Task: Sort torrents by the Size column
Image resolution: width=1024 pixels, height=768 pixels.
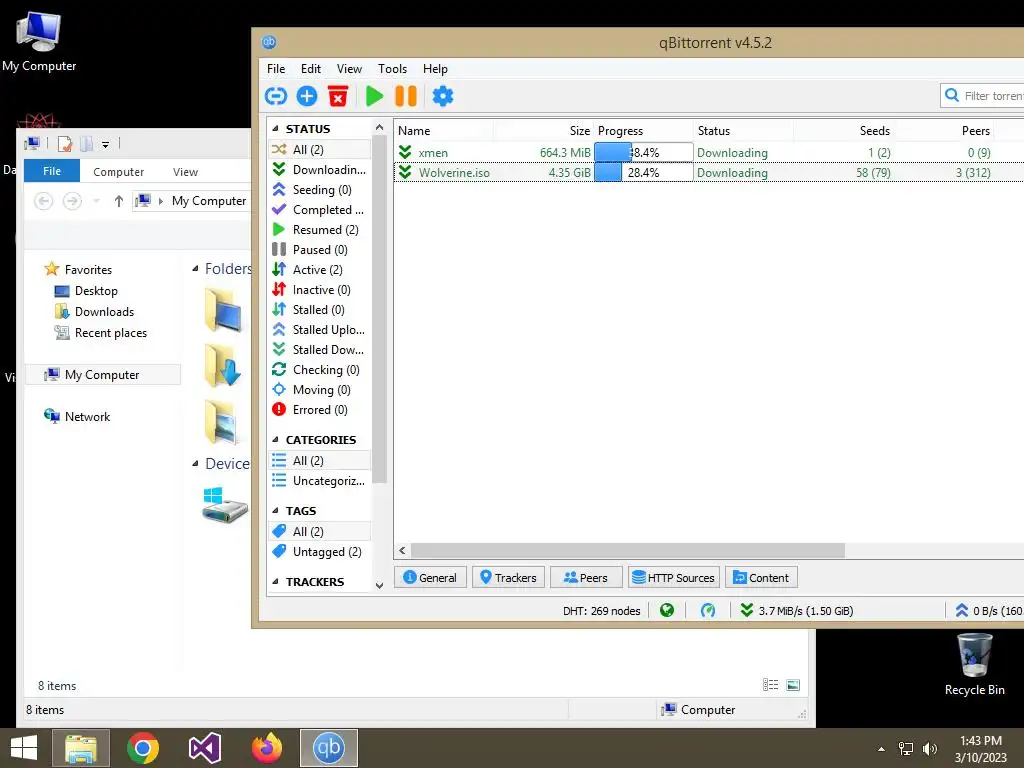Action: click(x=543, y=131)
